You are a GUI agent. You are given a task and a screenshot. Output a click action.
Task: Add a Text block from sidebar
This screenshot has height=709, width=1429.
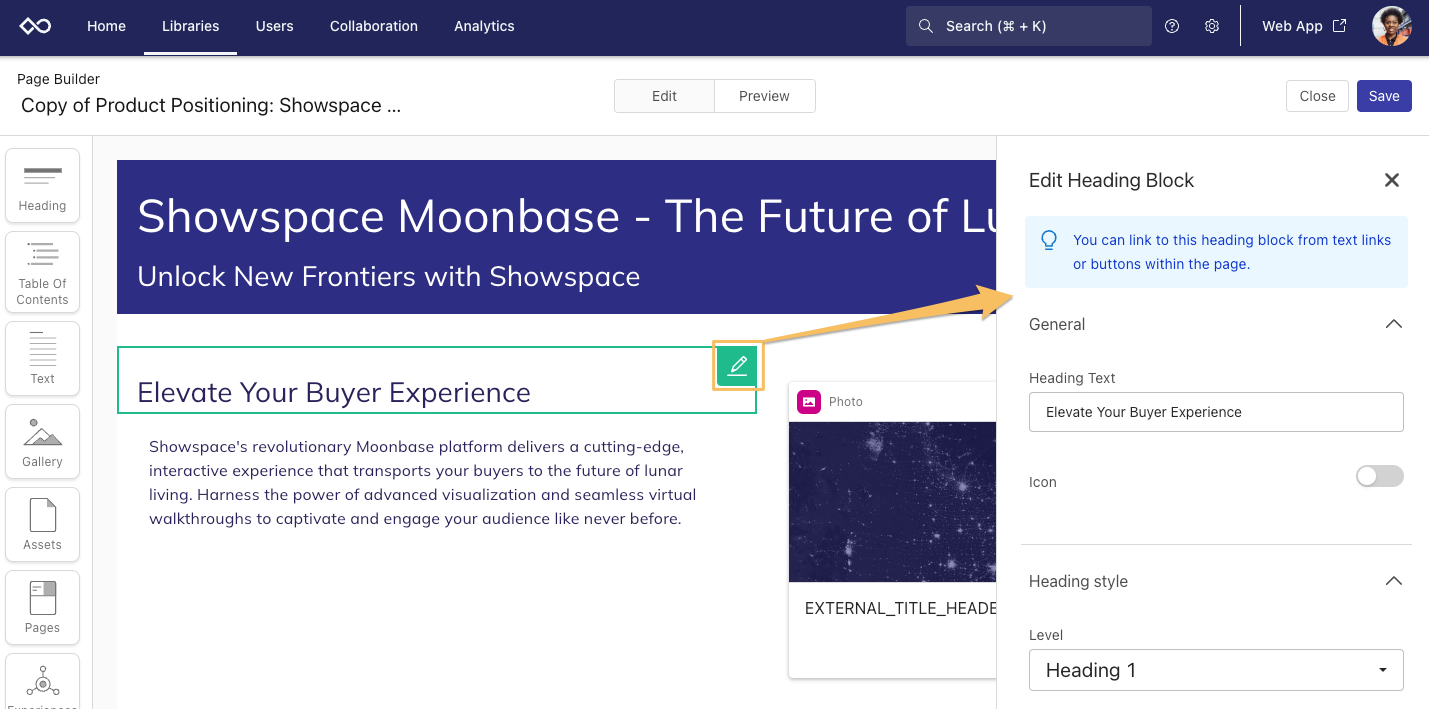[42, 358]
